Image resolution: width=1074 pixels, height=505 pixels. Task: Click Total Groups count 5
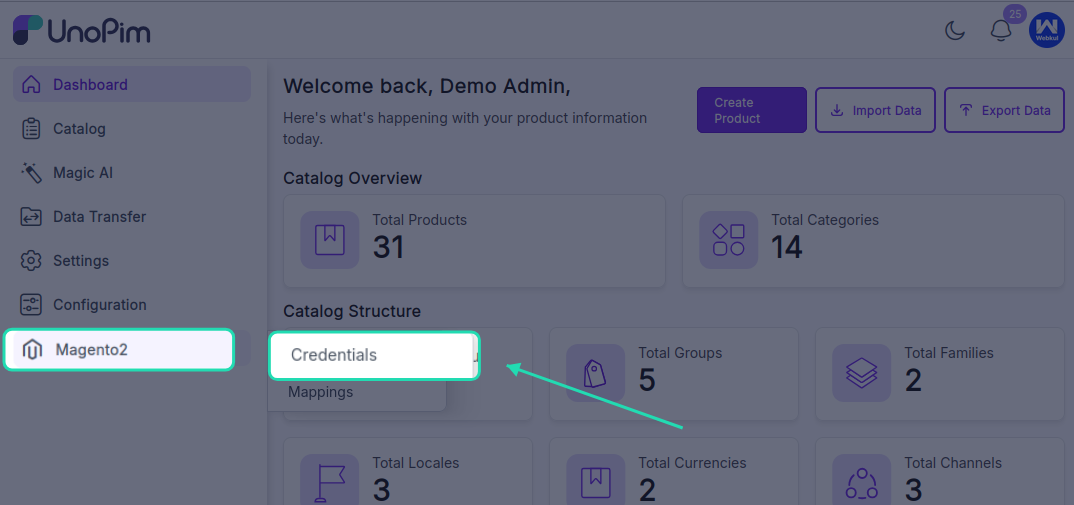coord(647,380)
